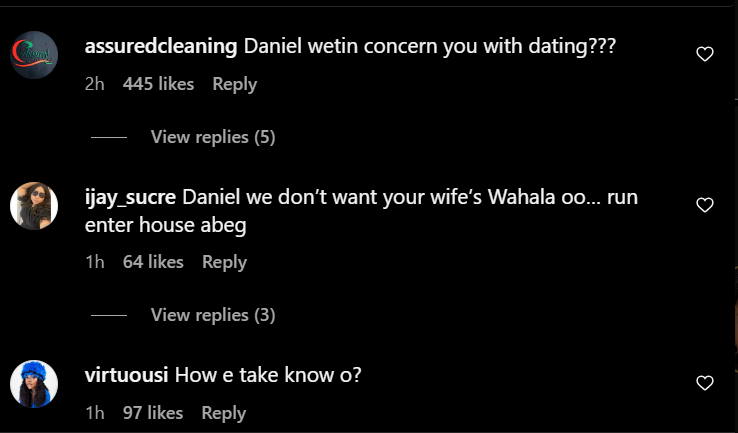
Task: Like the assuredcleaning comment with heart icon
Action: [705, 54]
